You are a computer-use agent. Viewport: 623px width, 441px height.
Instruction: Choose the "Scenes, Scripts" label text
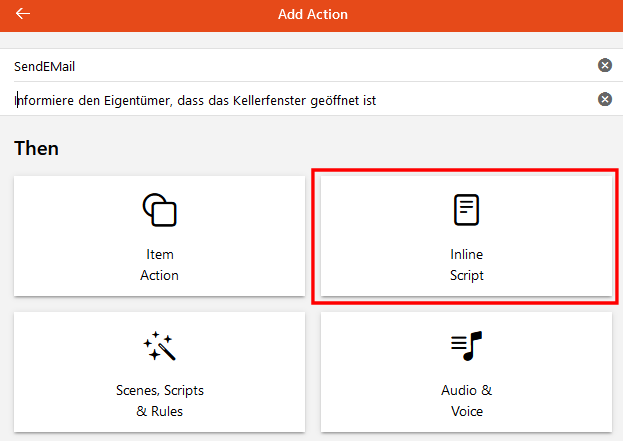[160, 391]
